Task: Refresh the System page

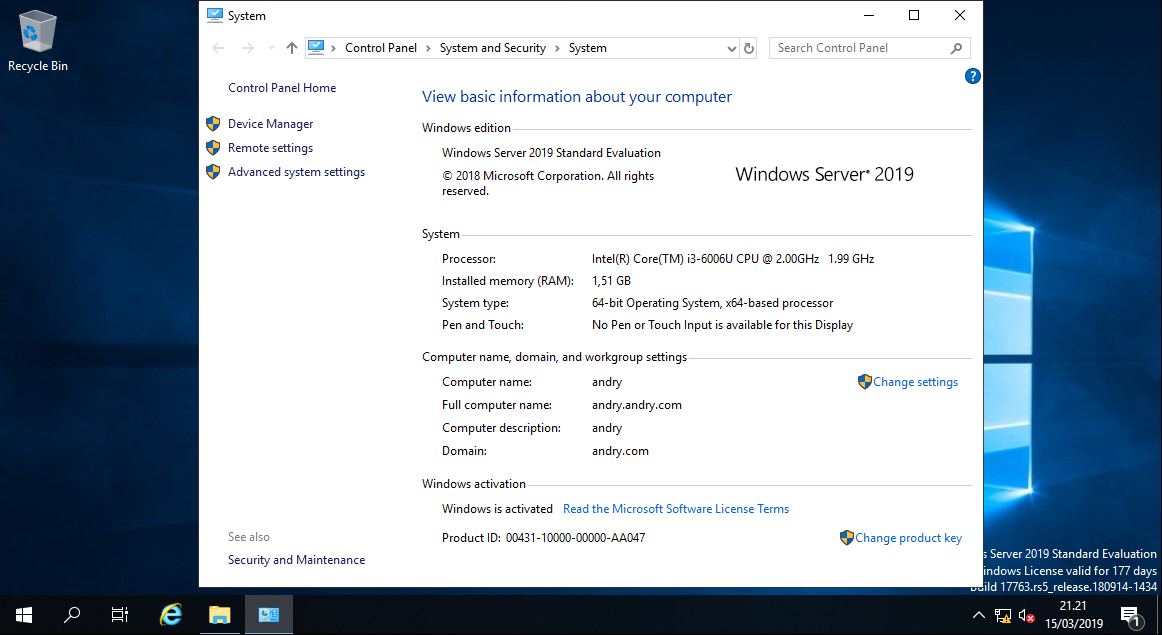Action: click(x=749, y=48)
